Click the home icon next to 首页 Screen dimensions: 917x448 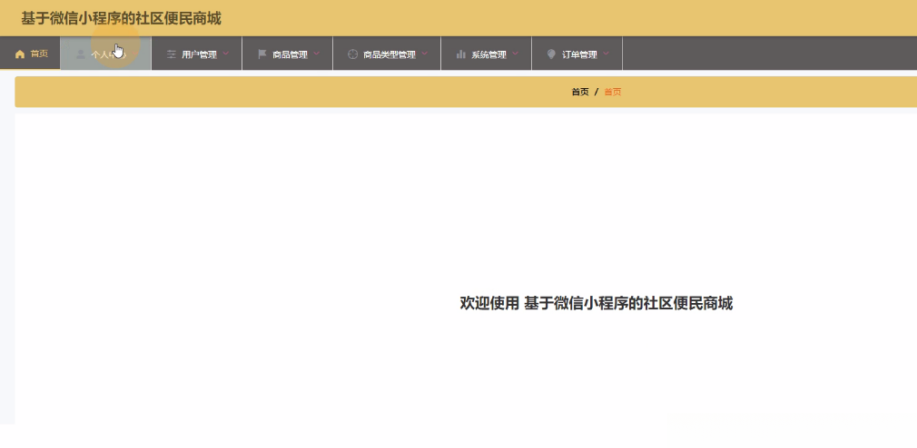(x=20, y=54)
